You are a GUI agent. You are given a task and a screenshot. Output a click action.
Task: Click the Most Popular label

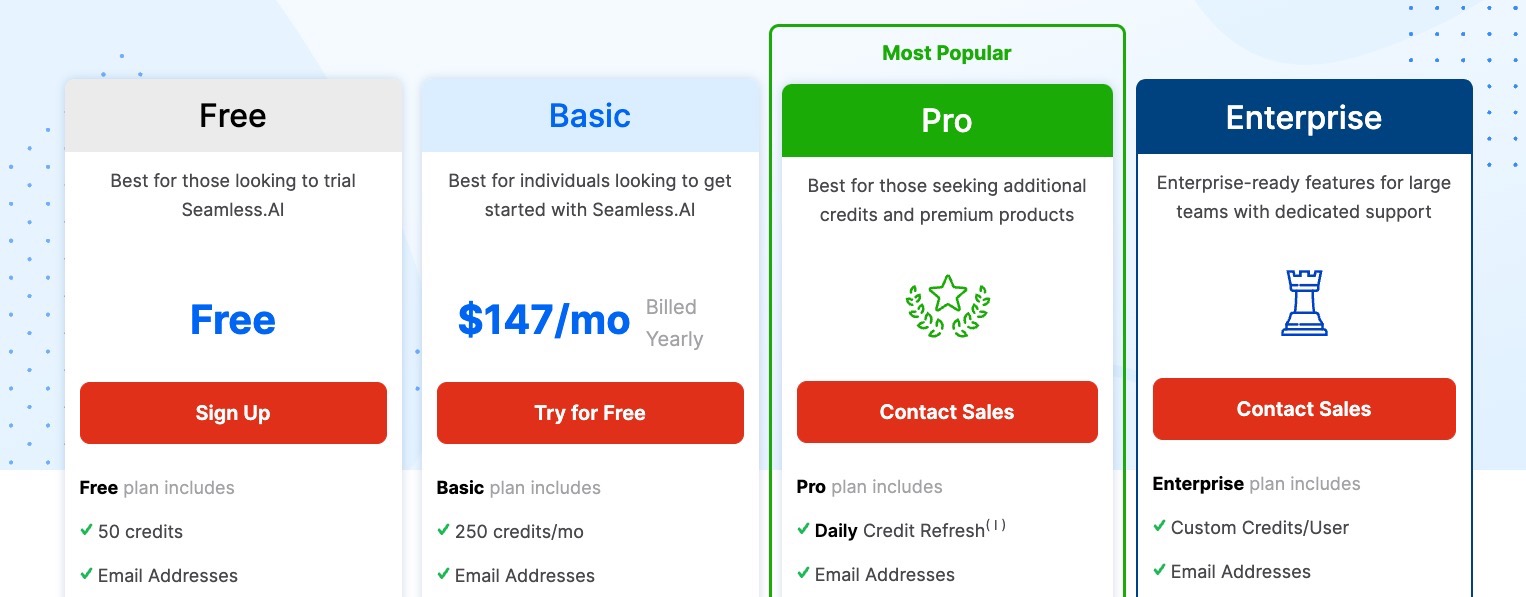947,53
